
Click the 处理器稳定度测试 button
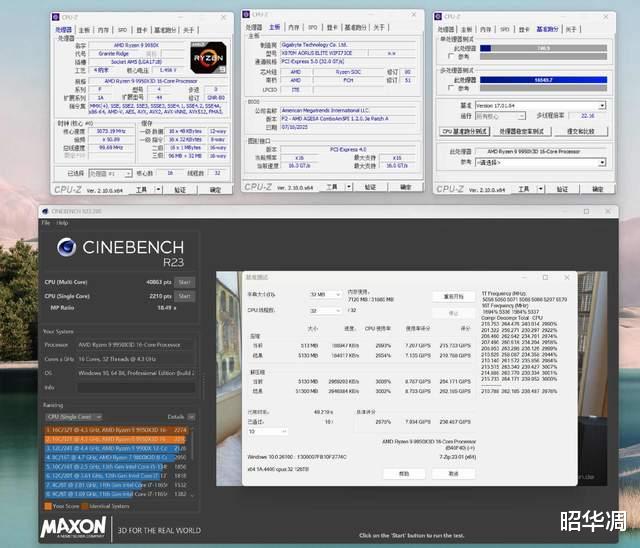click(522, 131)
